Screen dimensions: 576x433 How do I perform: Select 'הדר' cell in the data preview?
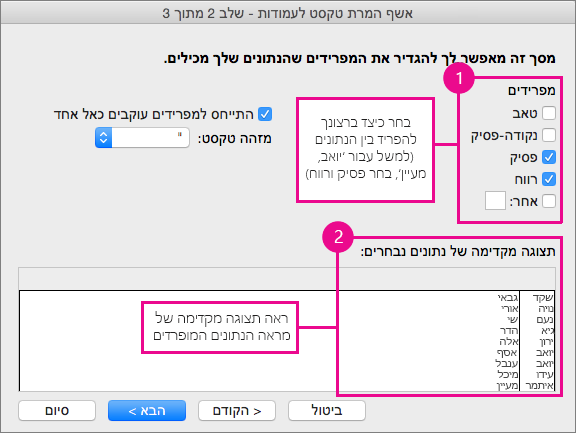509,331
